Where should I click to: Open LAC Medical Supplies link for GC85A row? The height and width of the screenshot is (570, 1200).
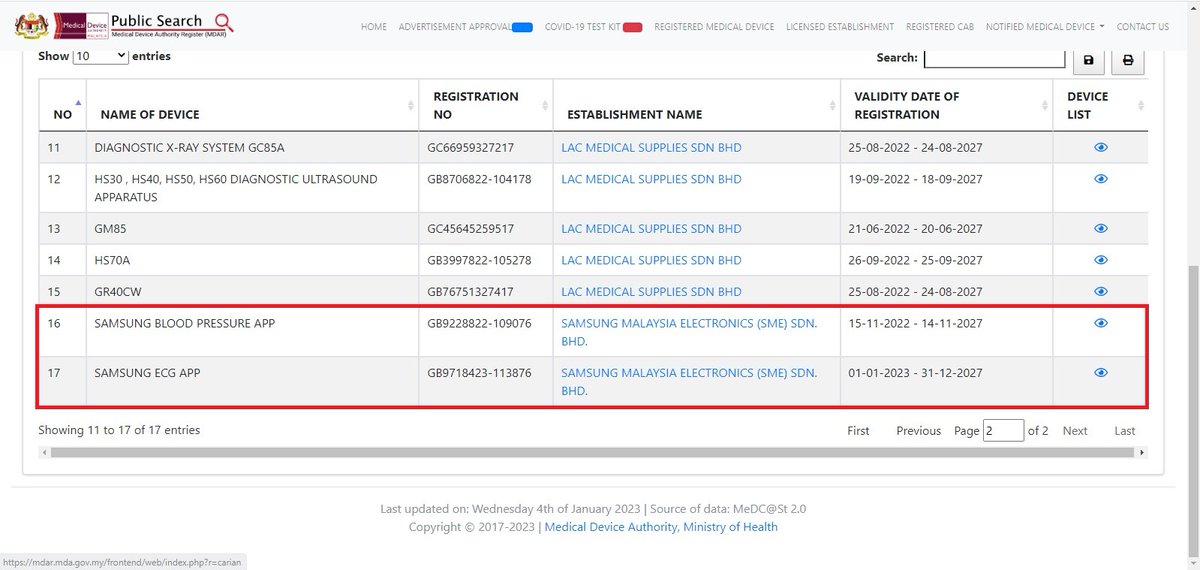coord(651,148)
